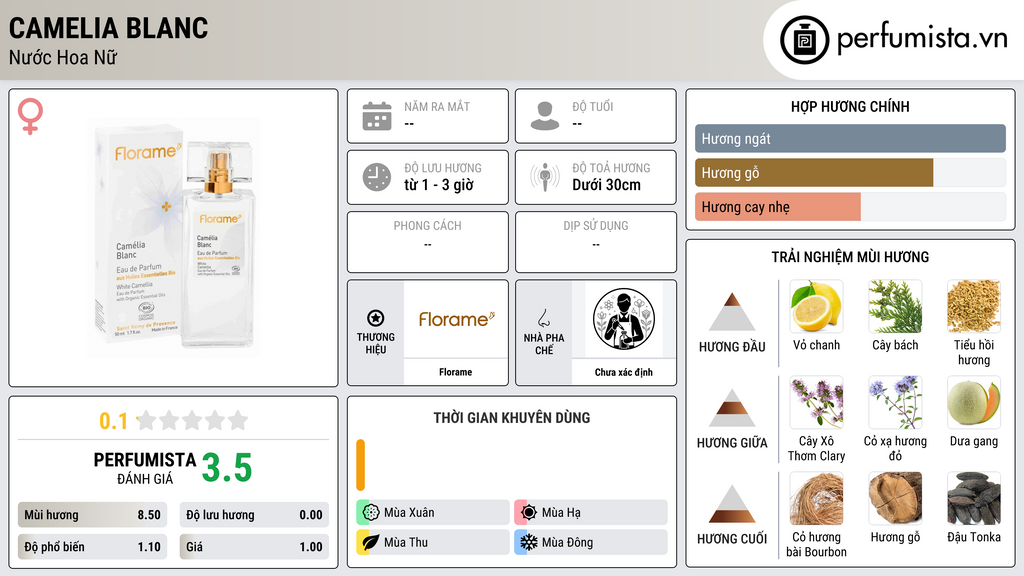
Task: Click the 'Dưới 30cm' value
Action: 607,185
